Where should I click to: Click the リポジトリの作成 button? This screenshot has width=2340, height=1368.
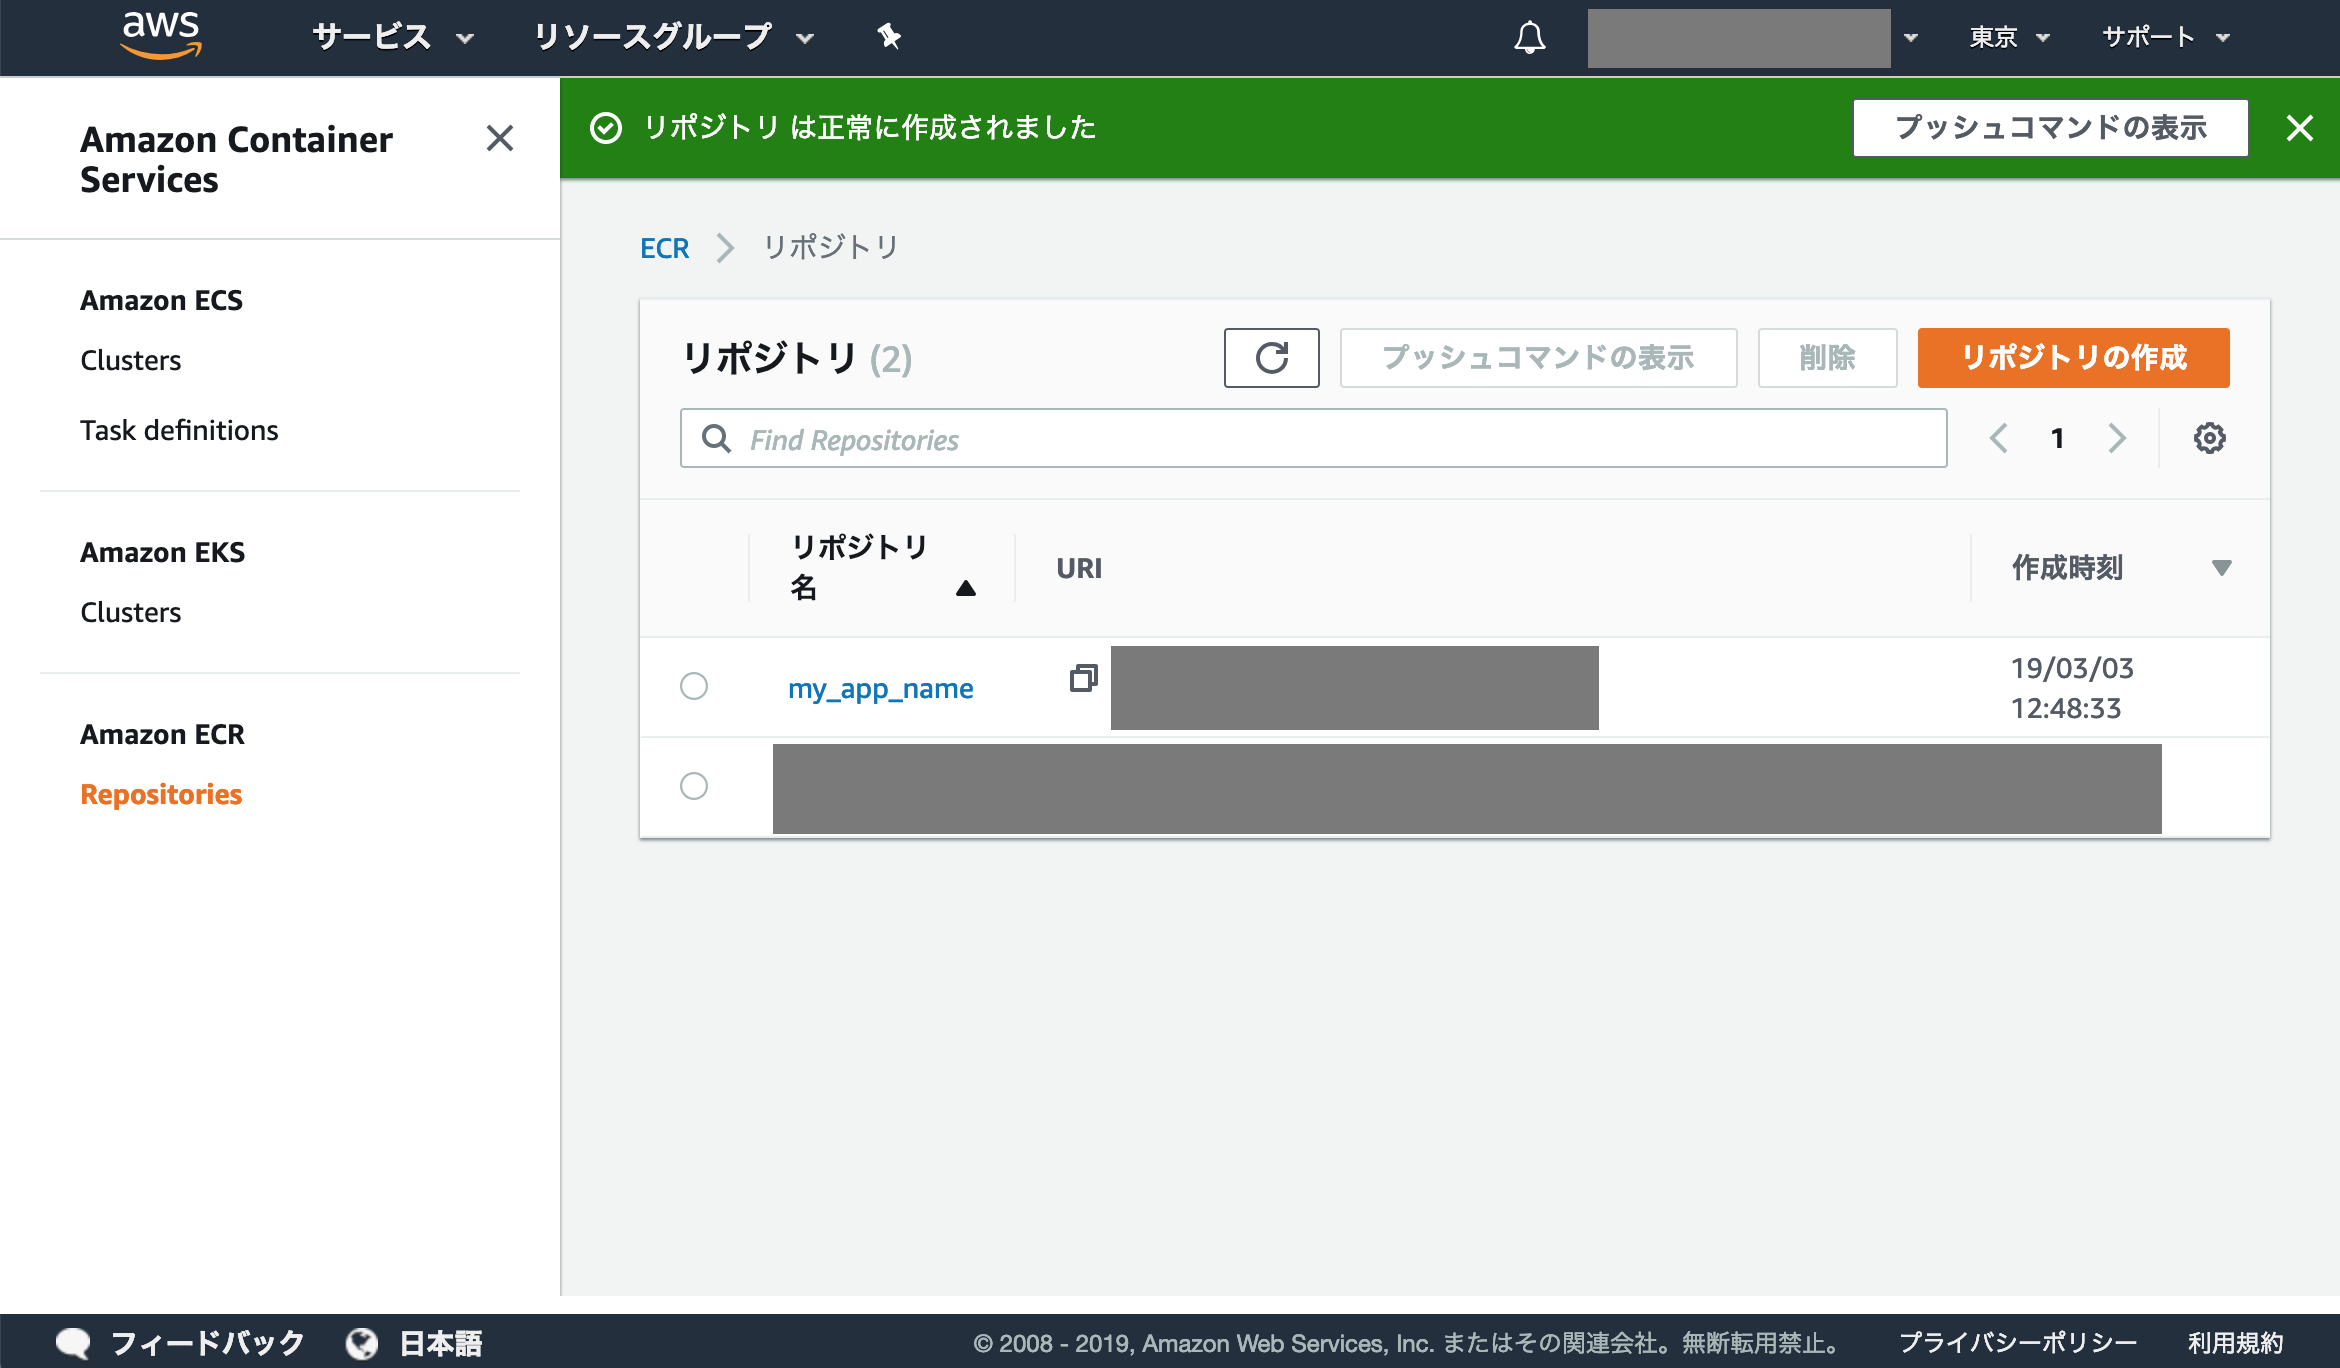[x=2072, y=357]
